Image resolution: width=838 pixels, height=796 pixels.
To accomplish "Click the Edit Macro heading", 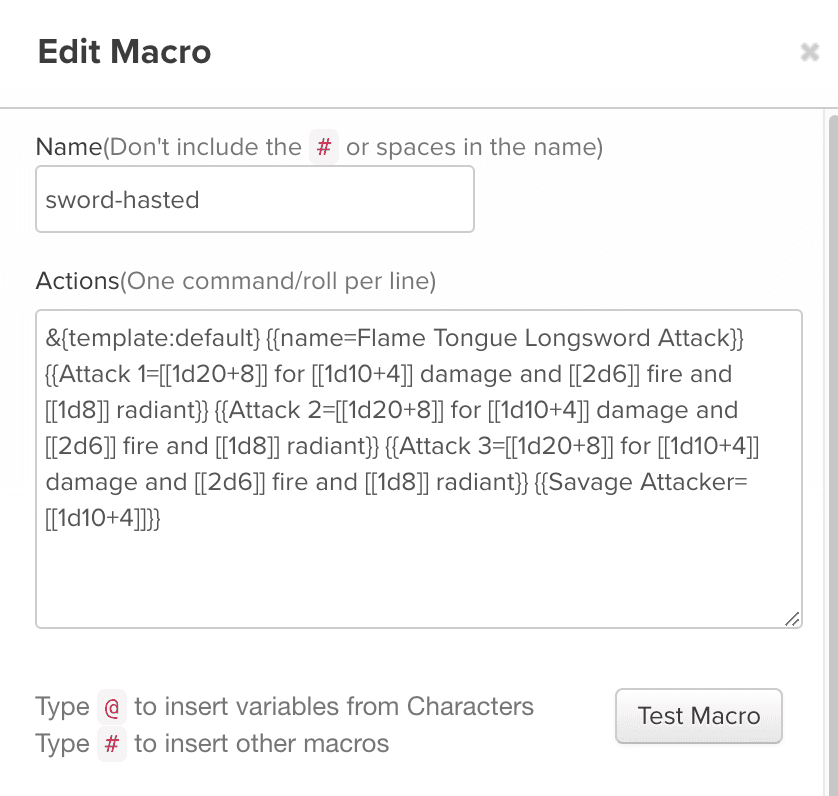I will pyautogui.click(x=125, y=51).
